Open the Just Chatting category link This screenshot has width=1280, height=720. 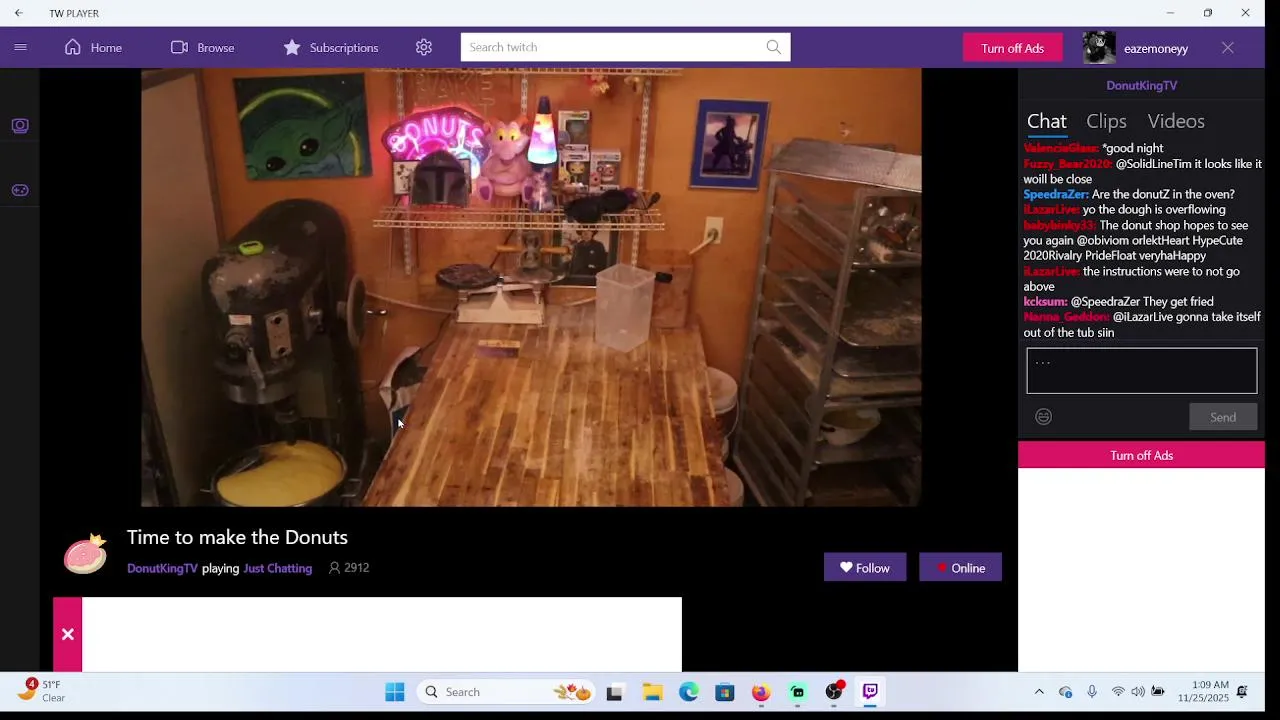click(x=278, y=568)
